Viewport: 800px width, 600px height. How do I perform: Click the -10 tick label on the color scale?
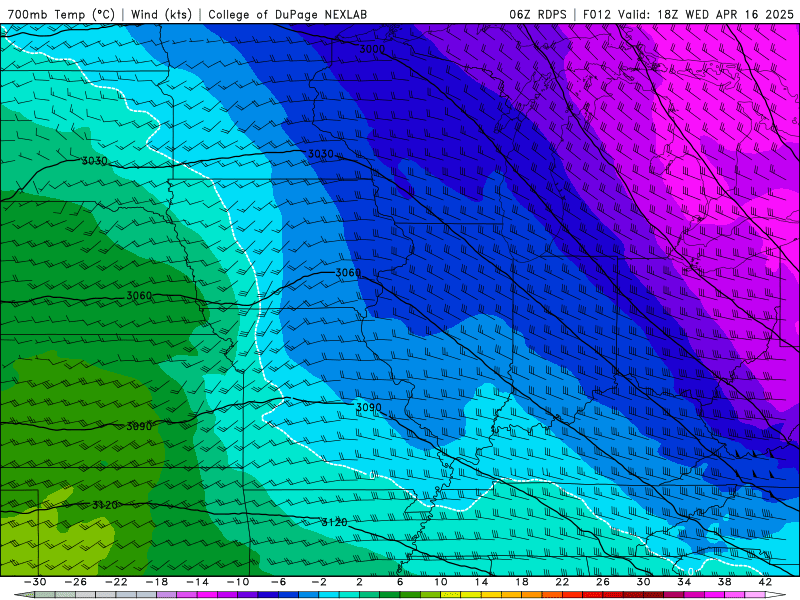[238, 582]
